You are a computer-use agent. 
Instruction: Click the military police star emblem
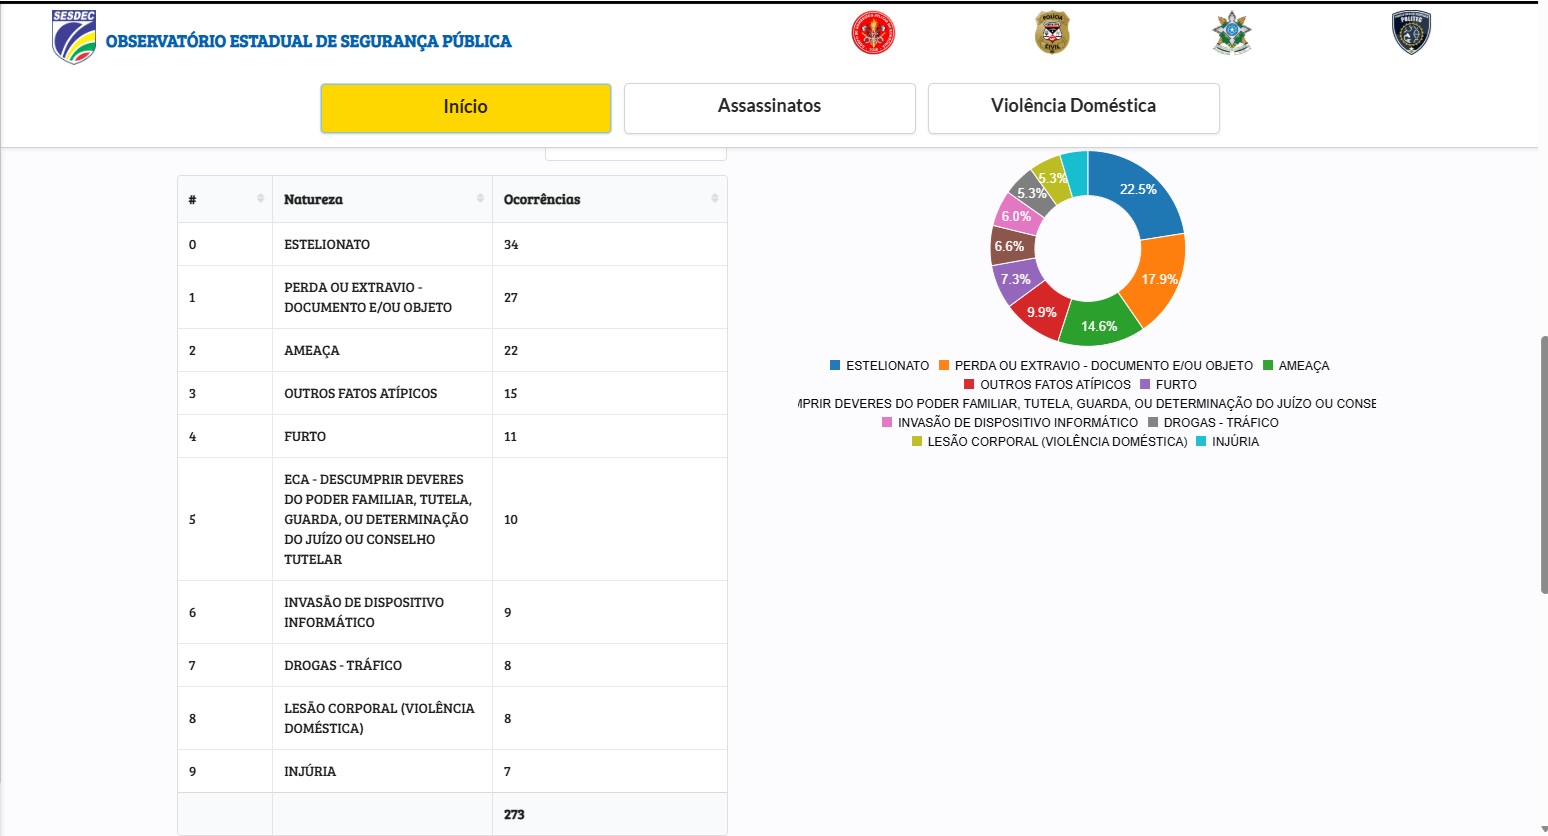tap(1231, 33)
